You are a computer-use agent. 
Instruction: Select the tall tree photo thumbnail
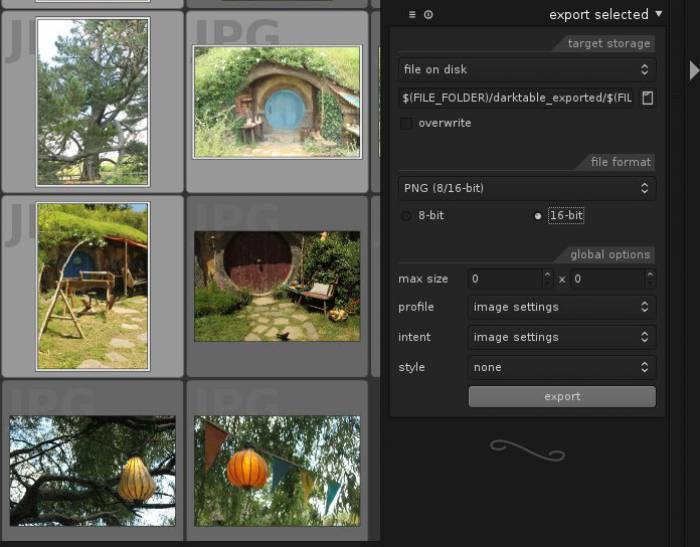pos(92,101)
